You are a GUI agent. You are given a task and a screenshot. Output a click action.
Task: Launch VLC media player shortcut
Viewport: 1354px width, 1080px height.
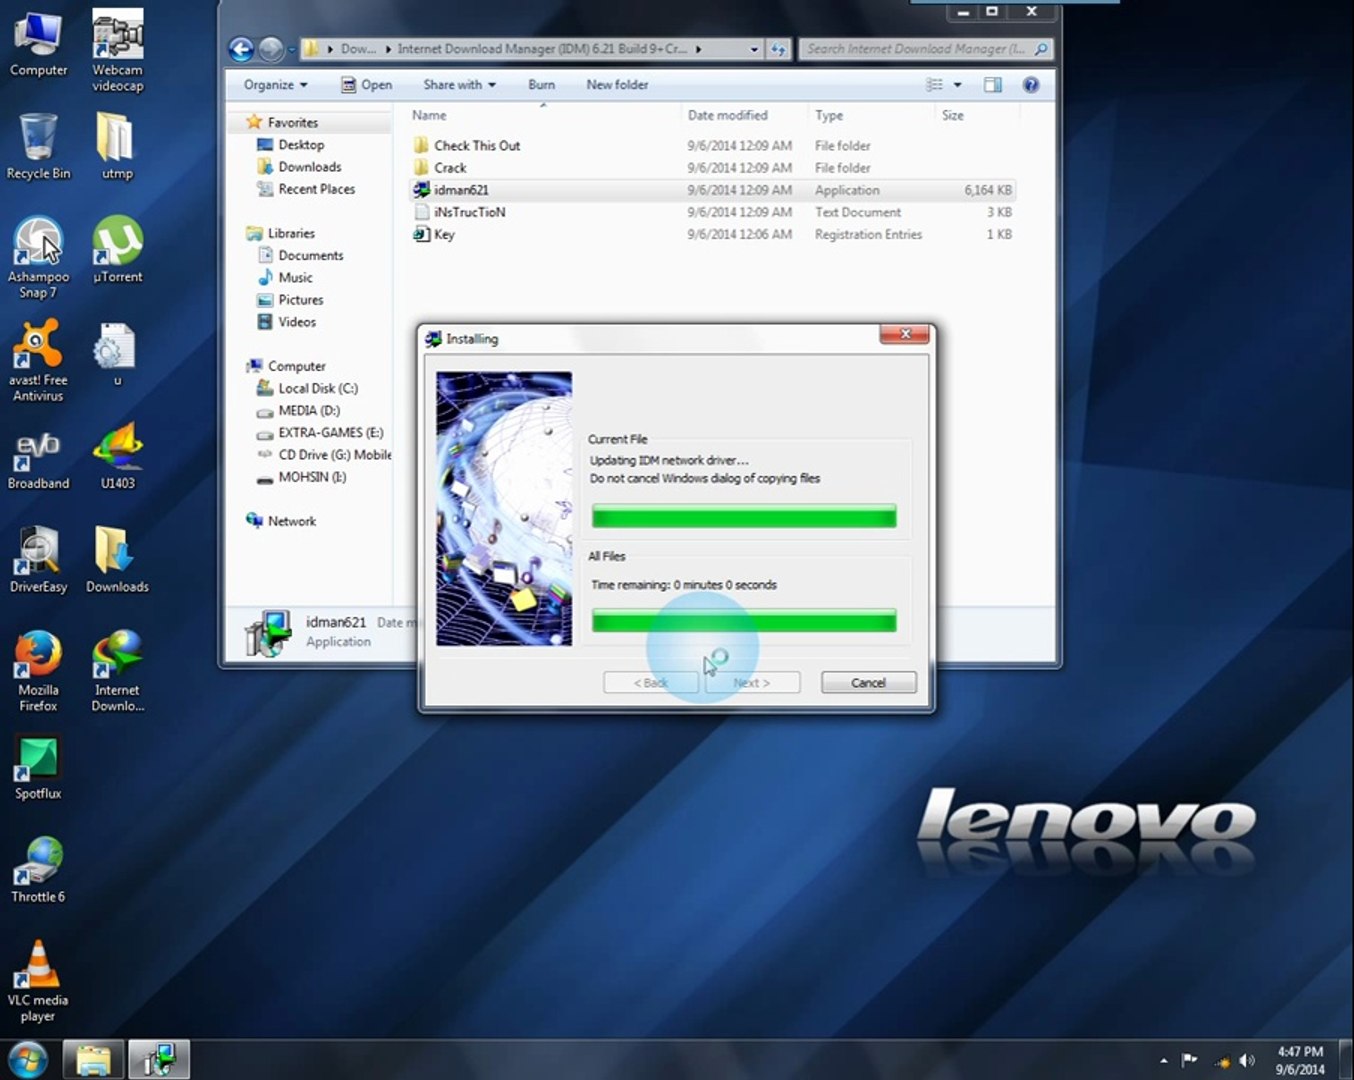pos(38,981)
